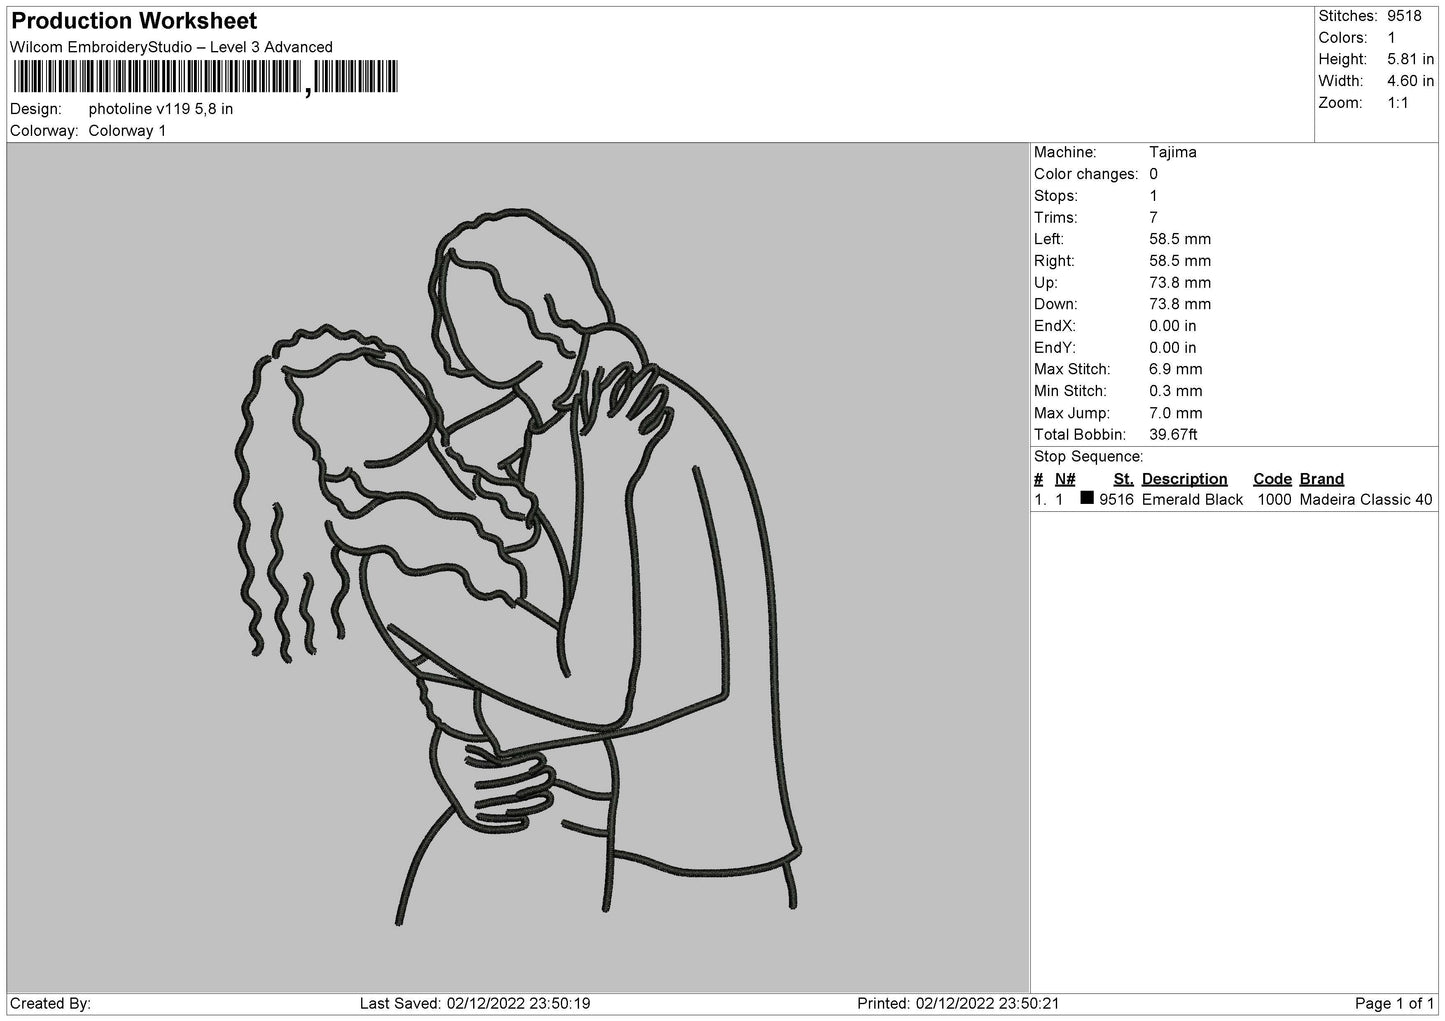Click the Stop Sequence label
Viewport: 1445px width, 1021px height.
point(1088,457)
